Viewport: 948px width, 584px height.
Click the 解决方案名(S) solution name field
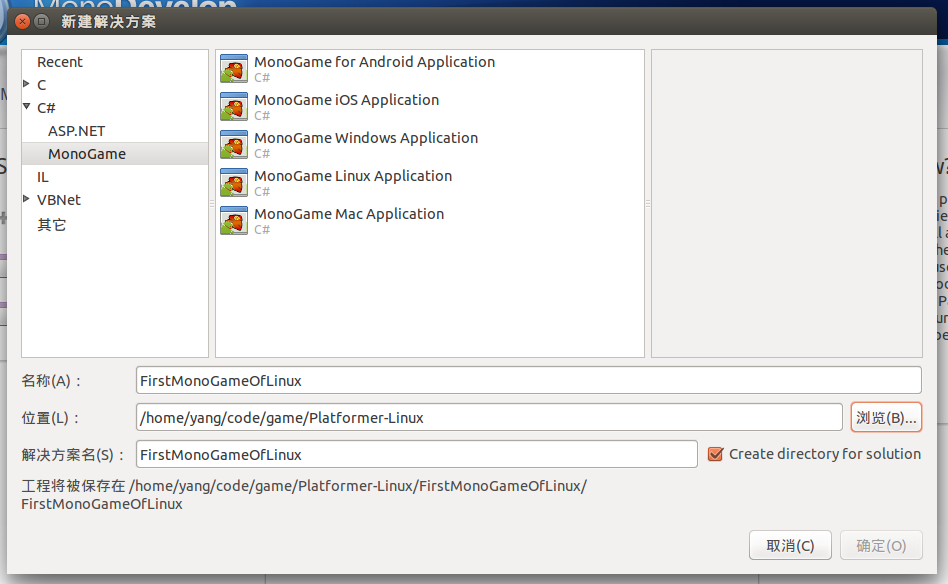tap(417, 454)
